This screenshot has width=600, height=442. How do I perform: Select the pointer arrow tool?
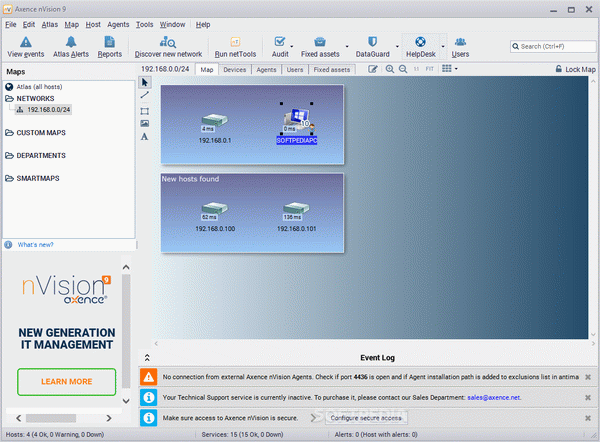(145, 82)
